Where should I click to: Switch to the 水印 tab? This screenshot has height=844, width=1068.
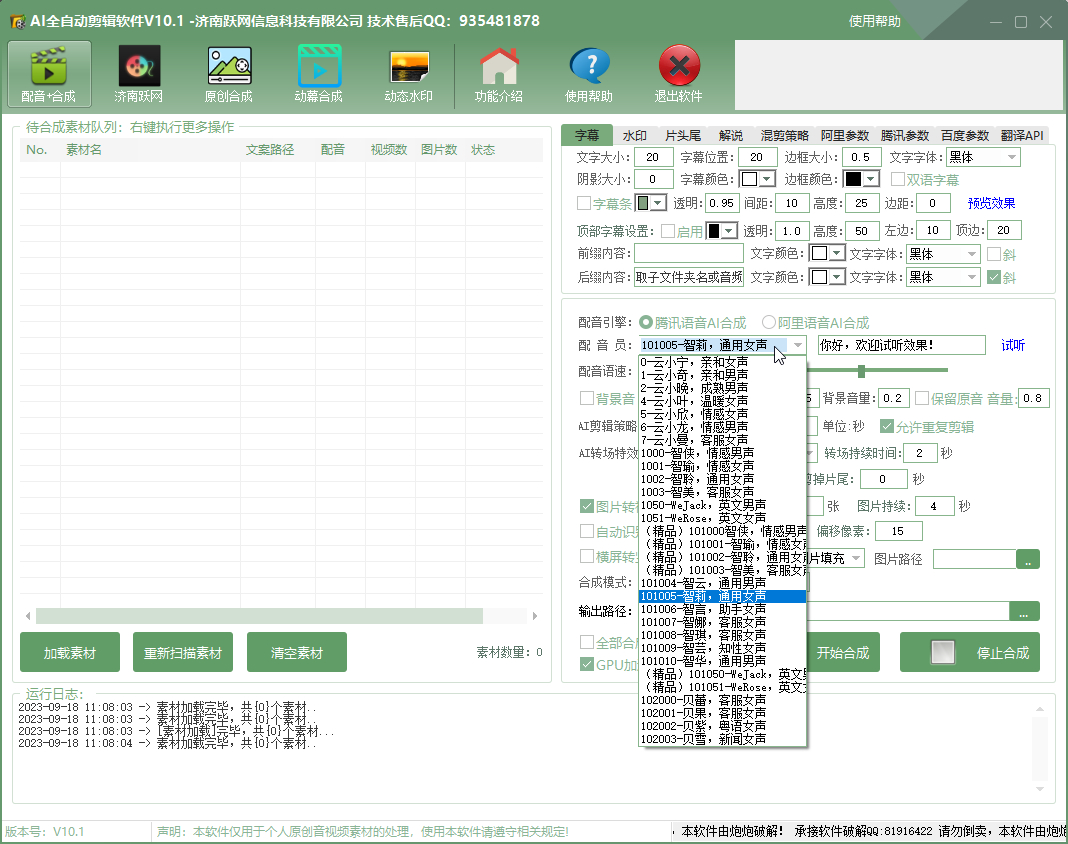pyautogui.click(x=634, y=136)
